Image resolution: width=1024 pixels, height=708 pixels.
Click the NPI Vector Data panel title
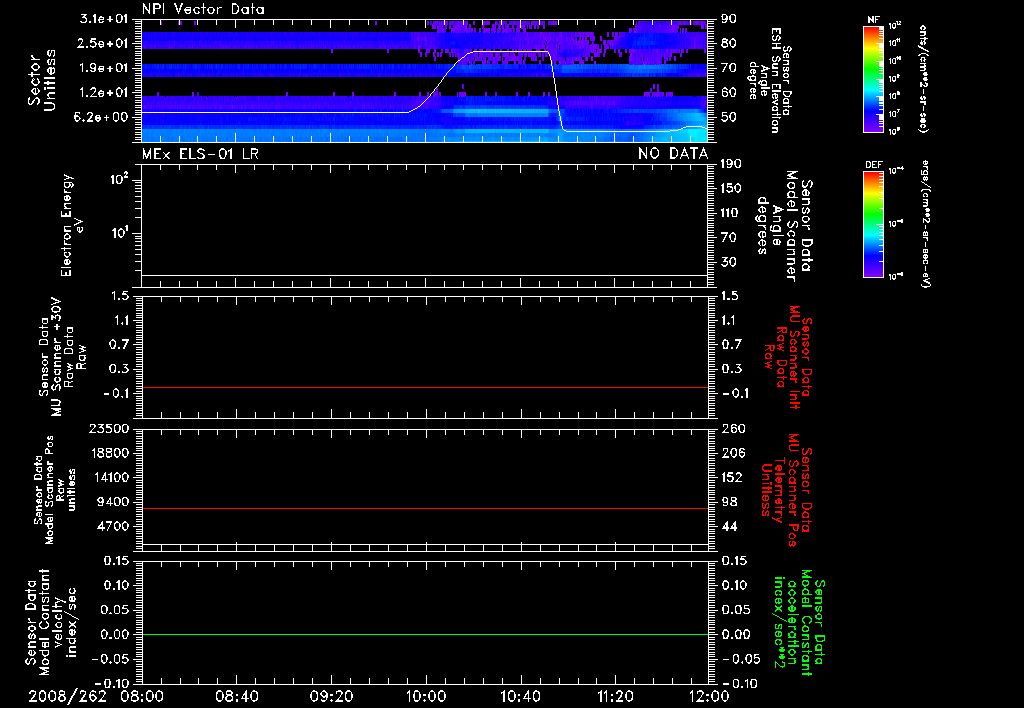[203, 9]
